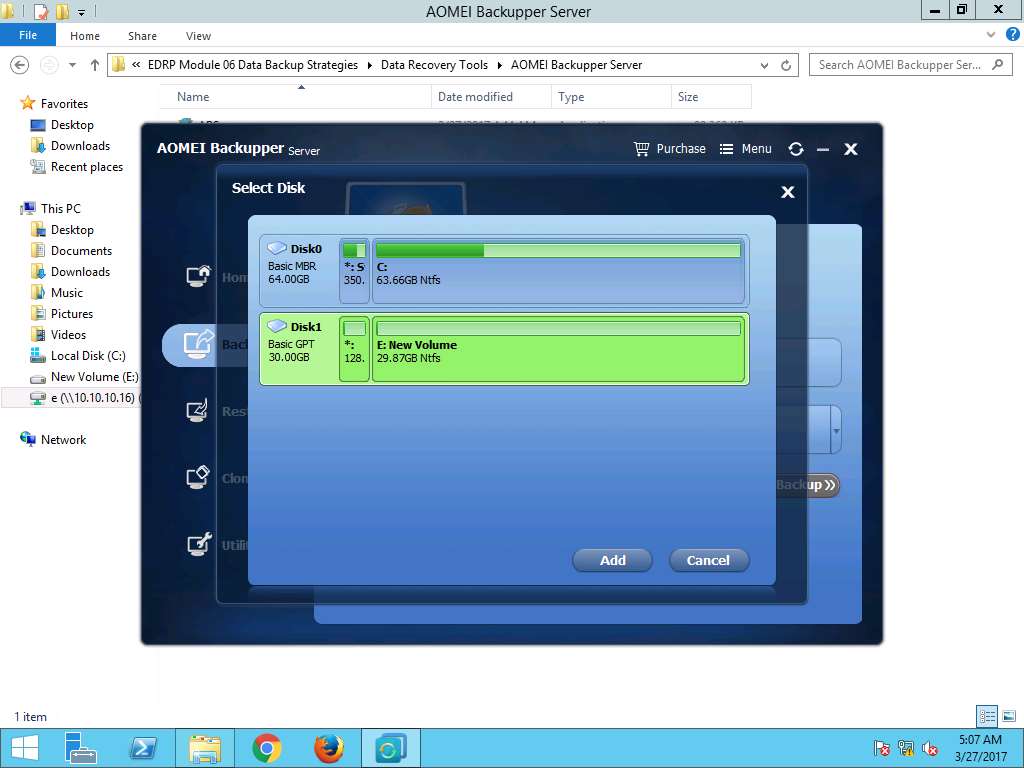Open Share tab in Explorer ribbon

point(142,36)
